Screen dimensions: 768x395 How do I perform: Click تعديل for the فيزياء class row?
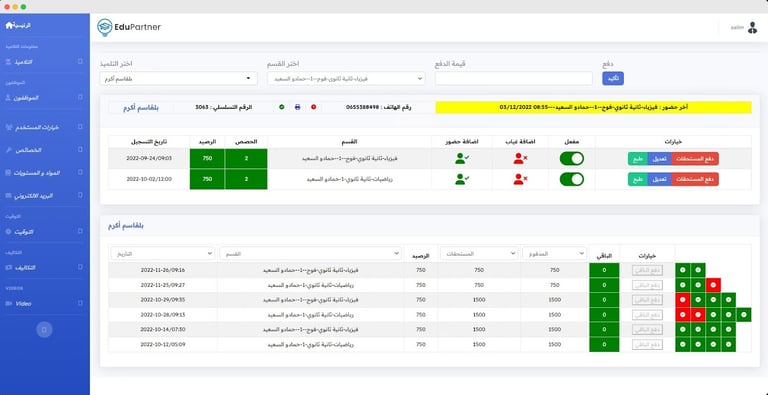(659, 158)
